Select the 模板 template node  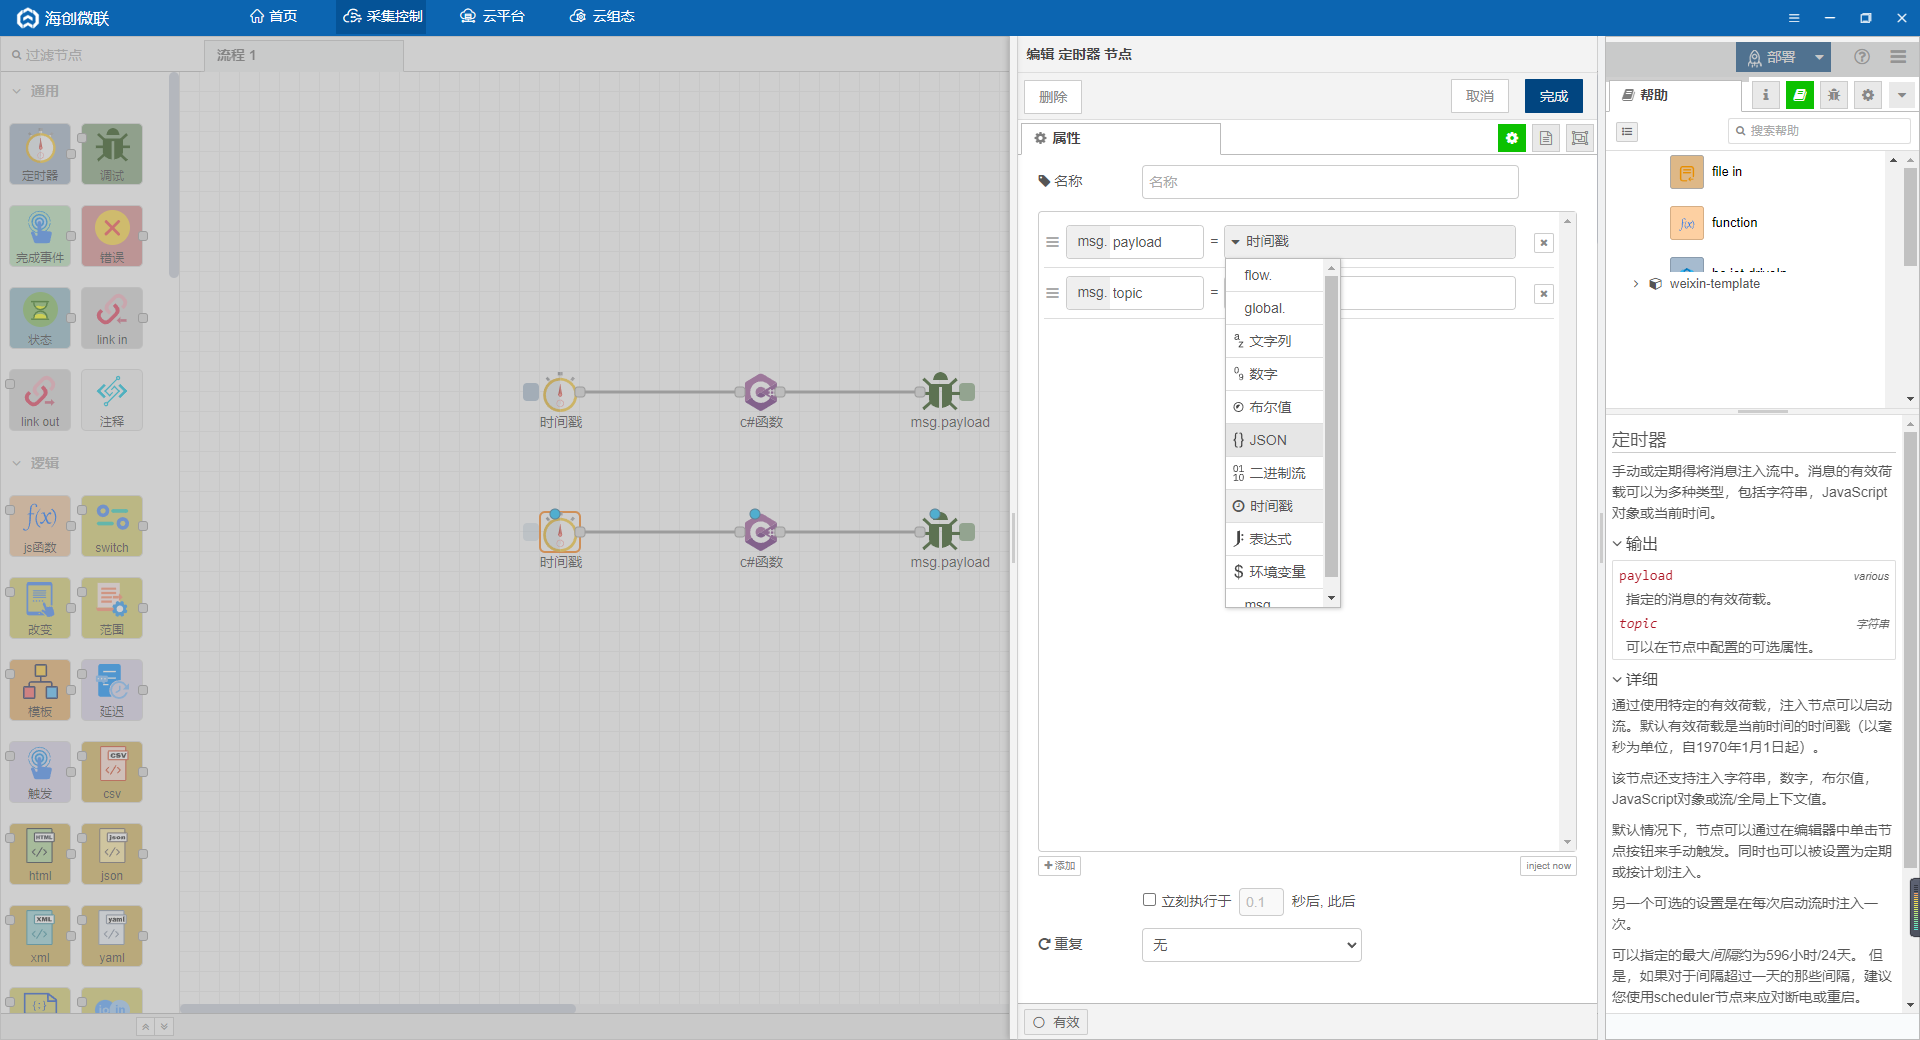pyautogui.click(x=40, y=690)
